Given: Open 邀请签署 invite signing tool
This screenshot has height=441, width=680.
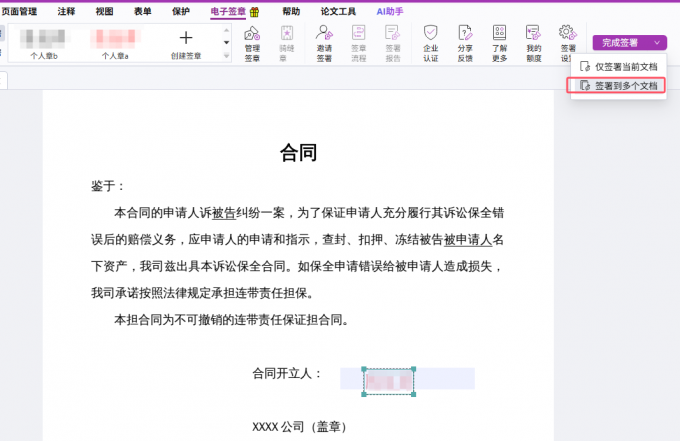Looking at the screenshot, I should click(x=324, y=43).
